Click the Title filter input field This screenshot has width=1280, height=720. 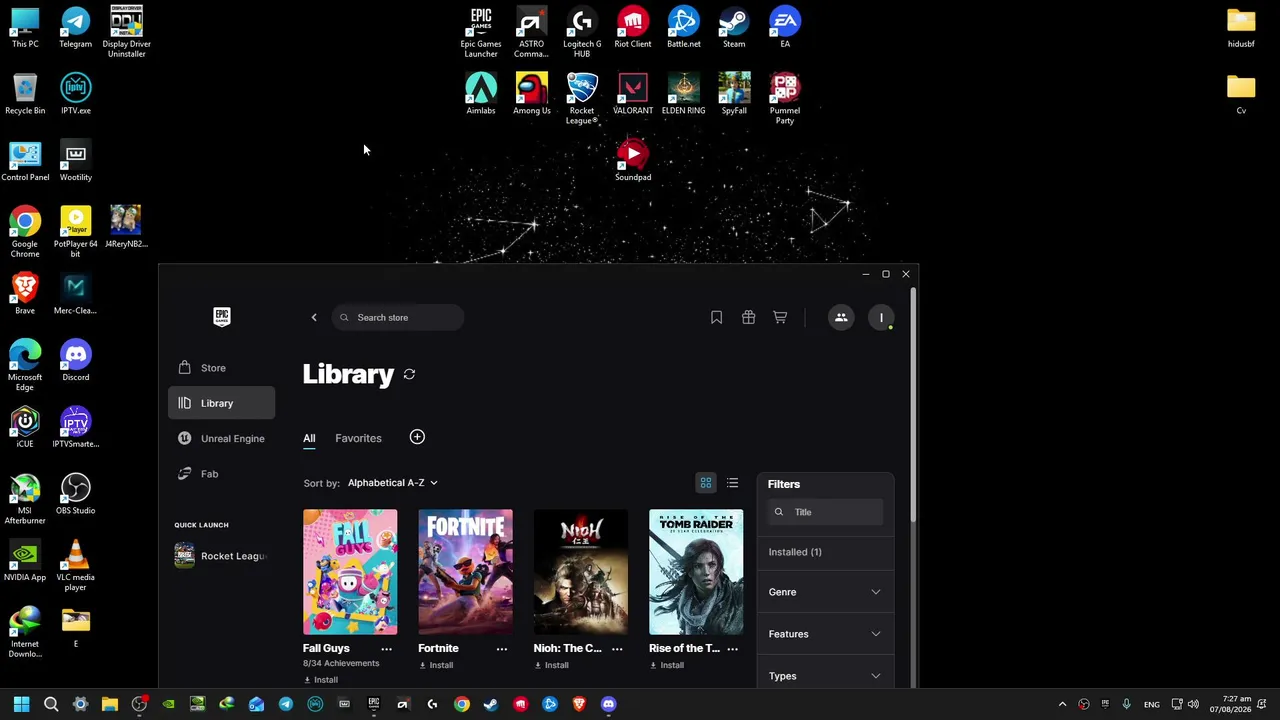pyautogui.click(x=826, y=512)
